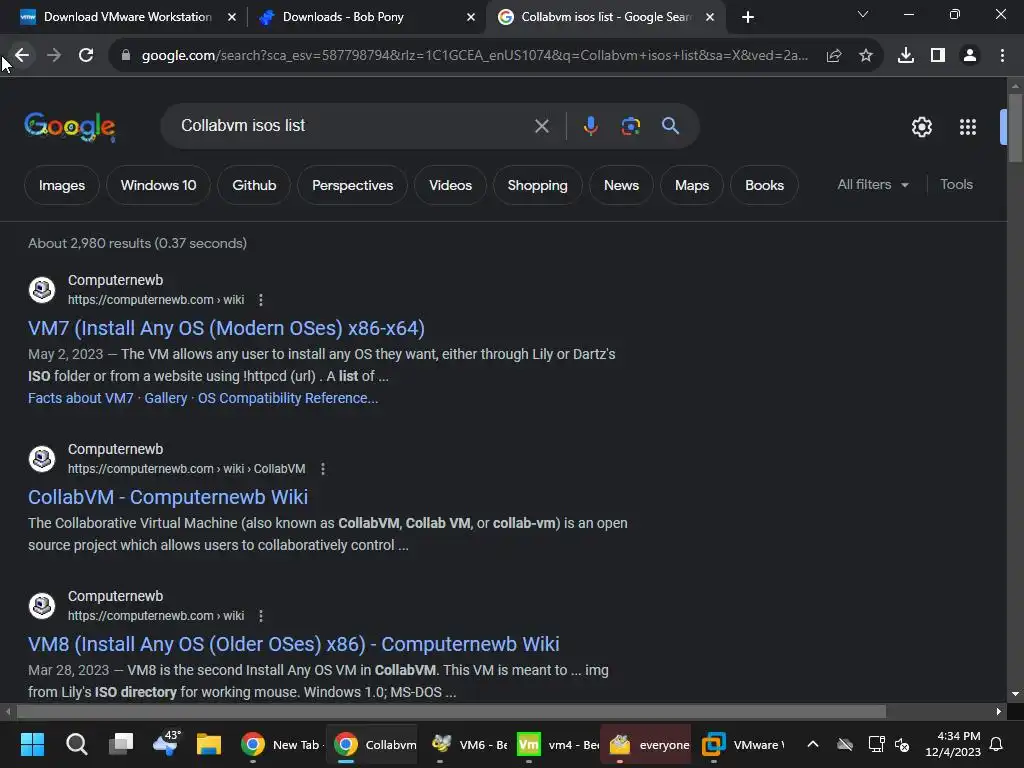
Task: Click the Google logo
Action: (70, 127)
